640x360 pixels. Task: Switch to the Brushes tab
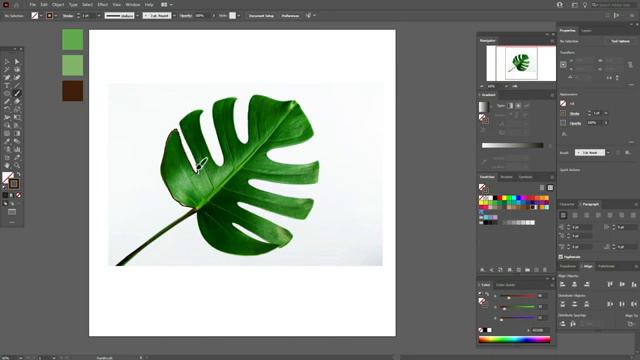[x=506, y=177]
